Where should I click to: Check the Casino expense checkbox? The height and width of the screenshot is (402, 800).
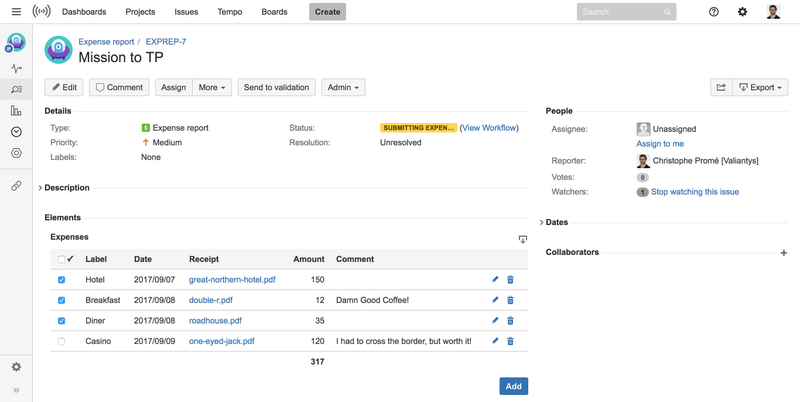[61, 341]
